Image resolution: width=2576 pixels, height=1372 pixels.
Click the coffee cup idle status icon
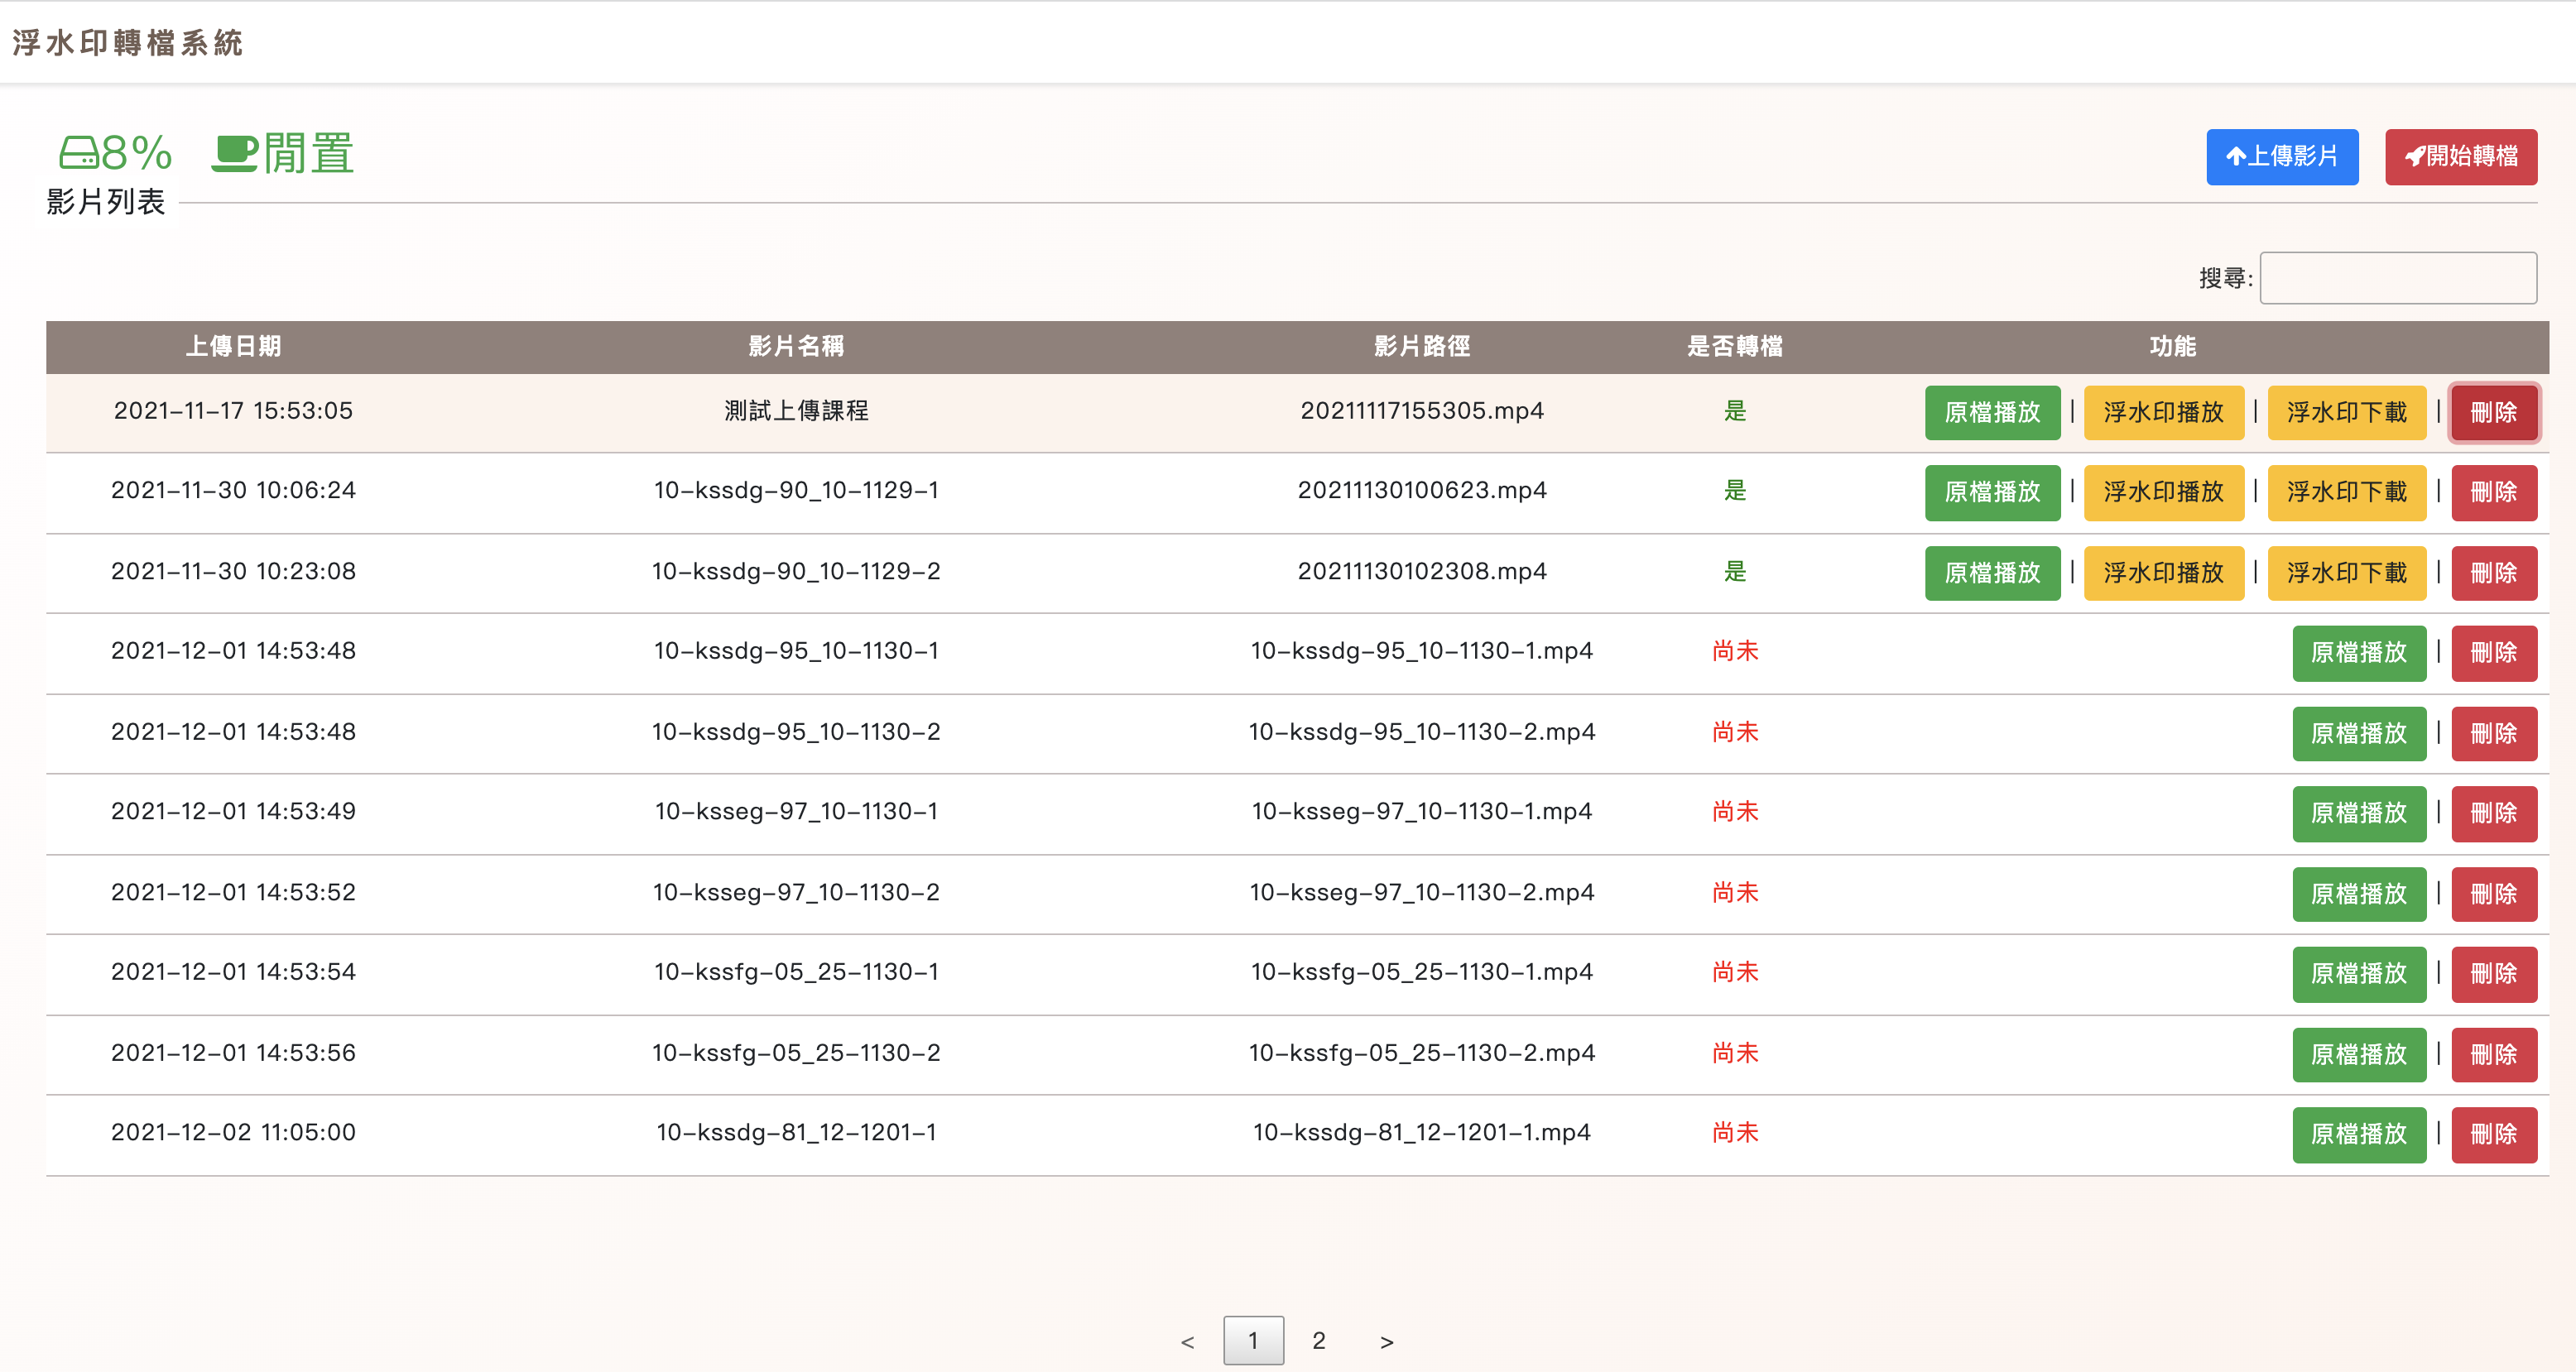pyautogui.click(x=235, y=154)
